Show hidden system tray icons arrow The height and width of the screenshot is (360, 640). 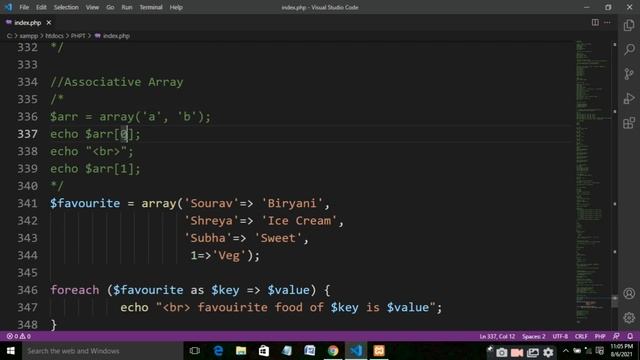[x=566, y=351]
